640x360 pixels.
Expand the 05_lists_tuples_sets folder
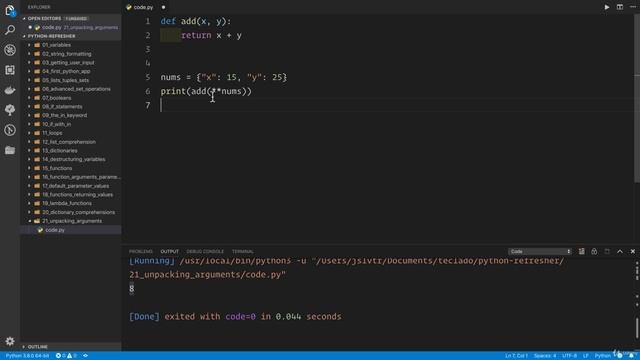coord(71,80)
